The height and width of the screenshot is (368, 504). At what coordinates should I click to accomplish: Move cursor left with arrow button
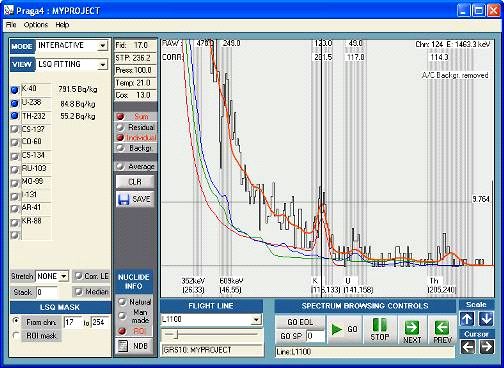468,347
